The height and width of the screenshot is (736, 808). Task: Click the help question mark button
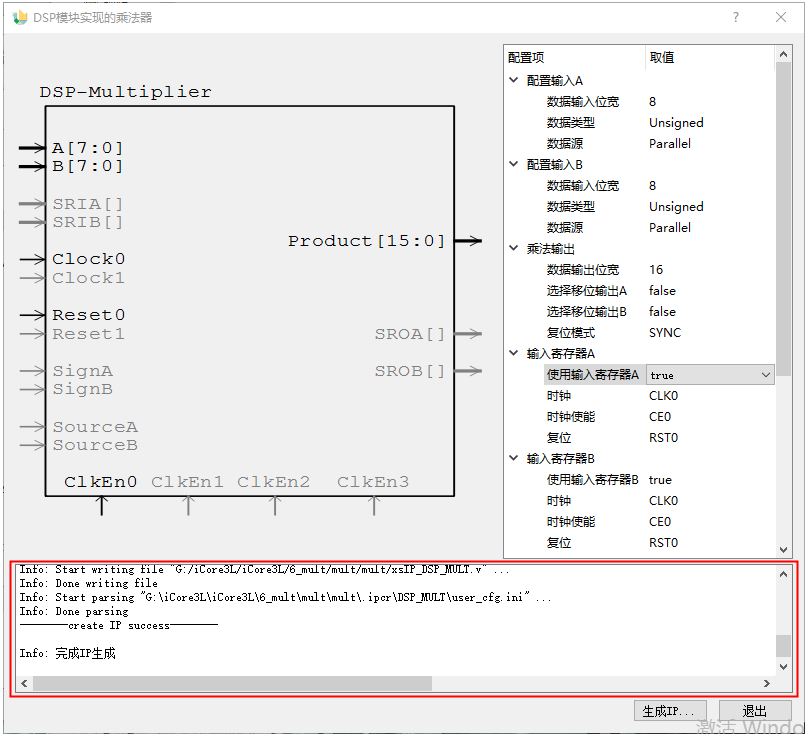click(736, 17)
